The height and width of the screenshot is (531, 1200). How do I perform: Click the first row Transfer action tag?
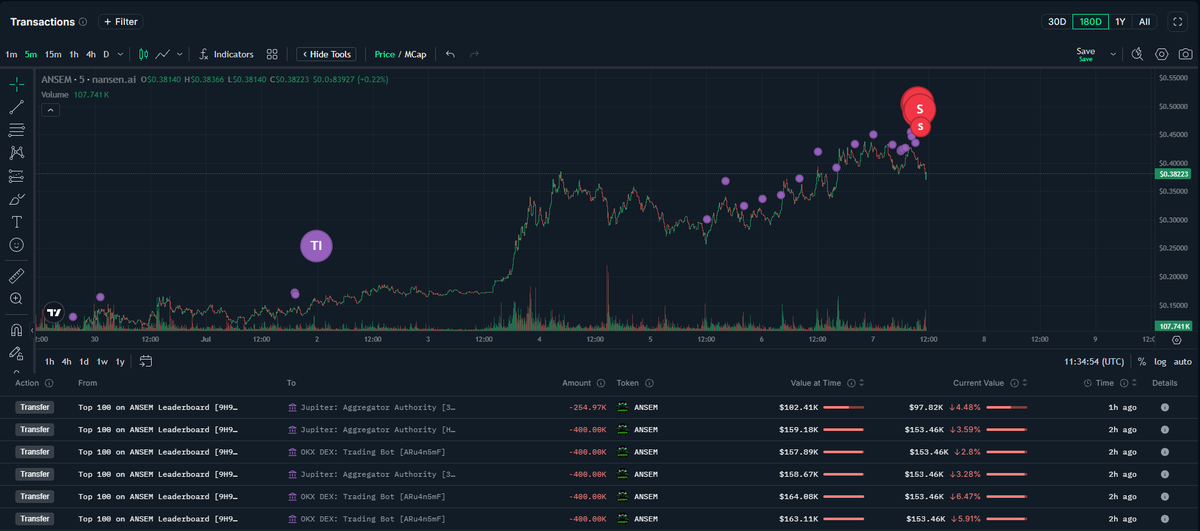tap(35, 407)
